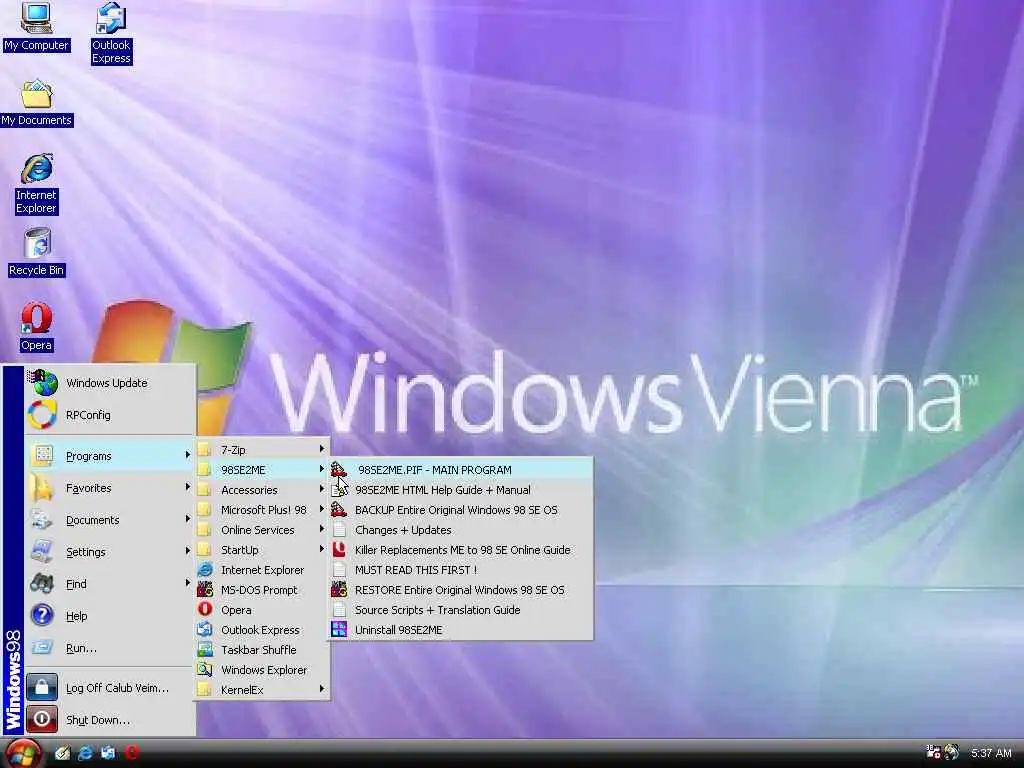
Task: Open Source Scripts + Translation Guide
Action: coord(461,610)
